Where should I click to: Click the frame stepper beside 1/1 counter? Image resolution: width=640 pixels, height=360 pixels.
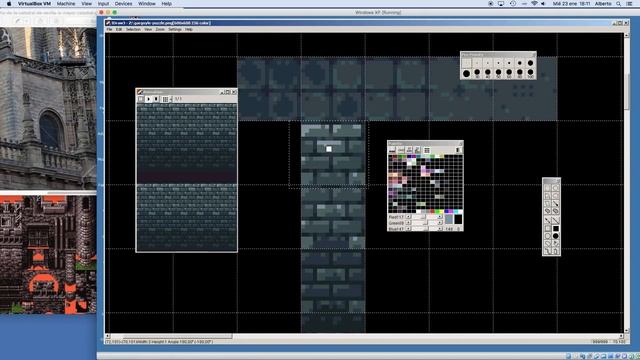pos(171,99)
